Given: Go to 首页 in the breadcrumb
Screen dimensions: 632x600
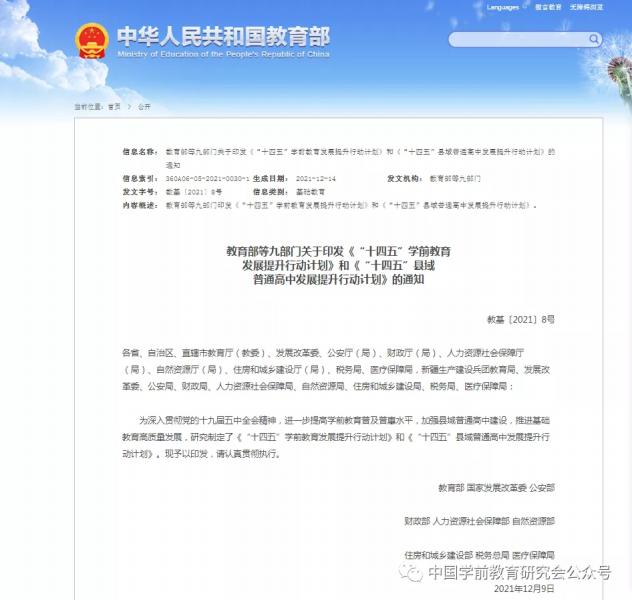Looking at the screenshot, I should click(x=114, y=106).
